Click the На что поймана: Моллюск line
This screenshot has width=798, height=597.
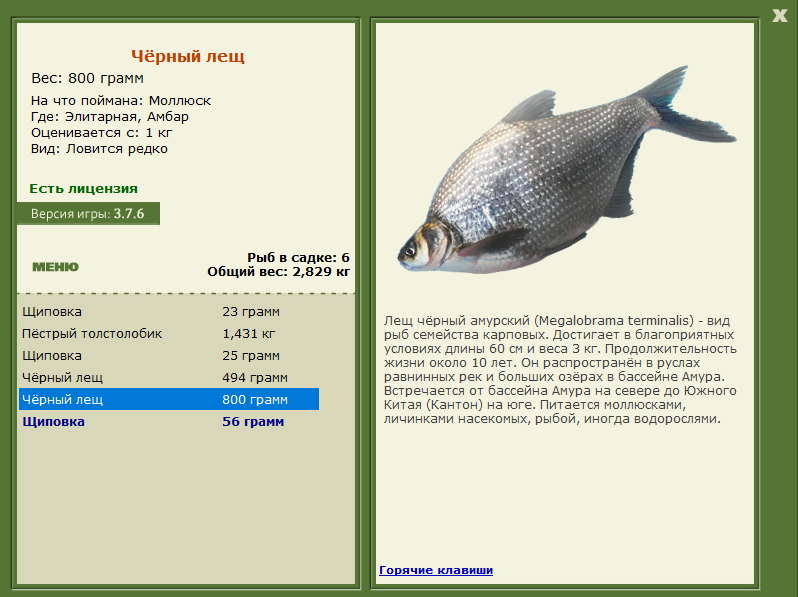[121, 101]
